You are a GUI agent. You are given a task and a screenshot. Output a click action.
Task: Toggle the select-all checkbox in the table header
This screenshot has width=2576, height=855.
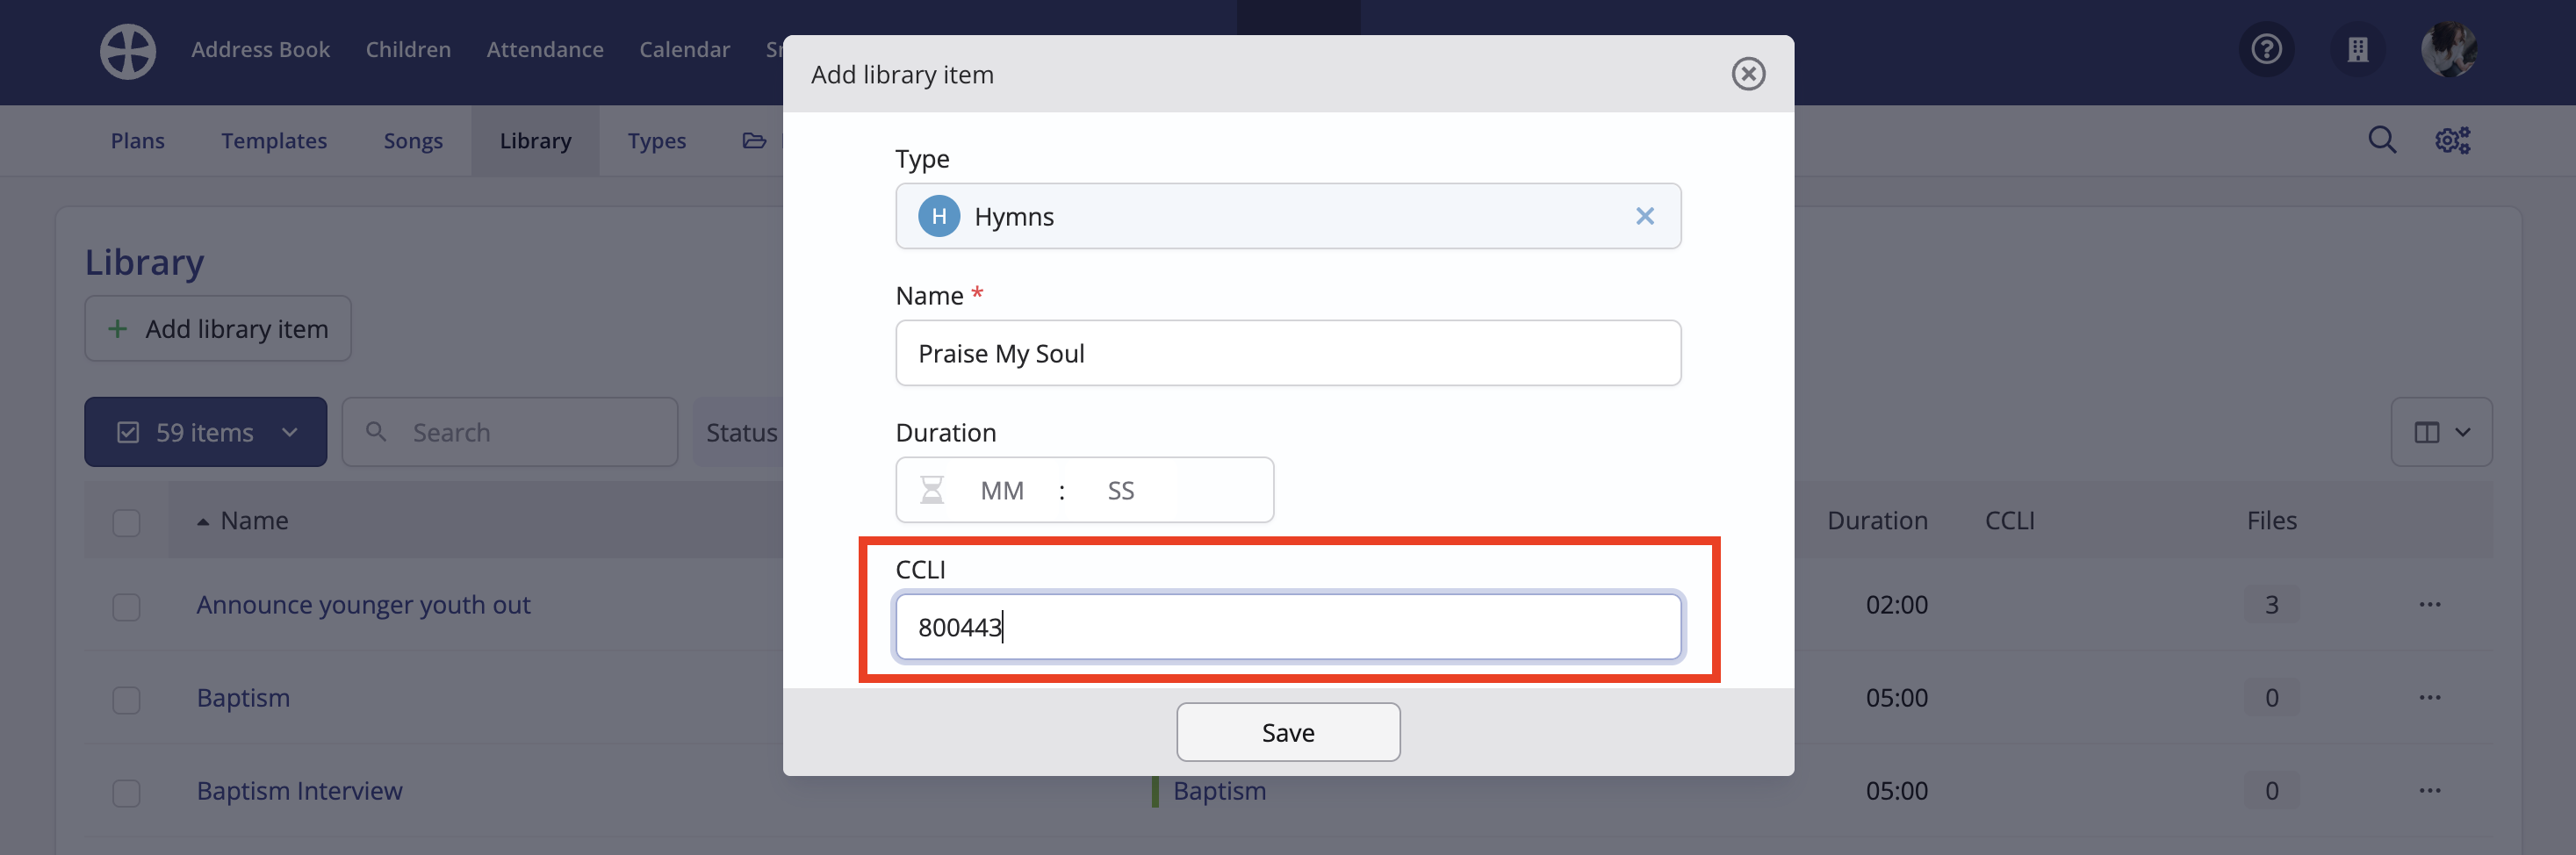126,522
